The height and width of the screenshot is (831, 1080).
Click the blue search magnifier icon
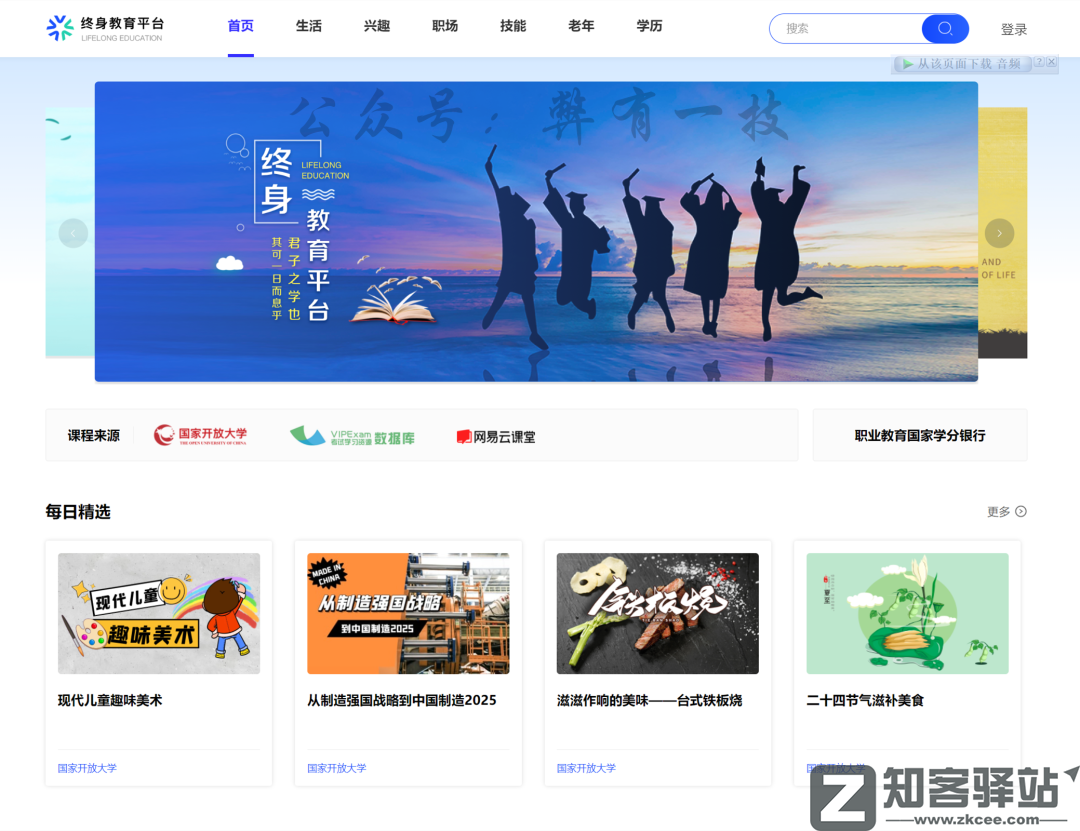(944, 28)
